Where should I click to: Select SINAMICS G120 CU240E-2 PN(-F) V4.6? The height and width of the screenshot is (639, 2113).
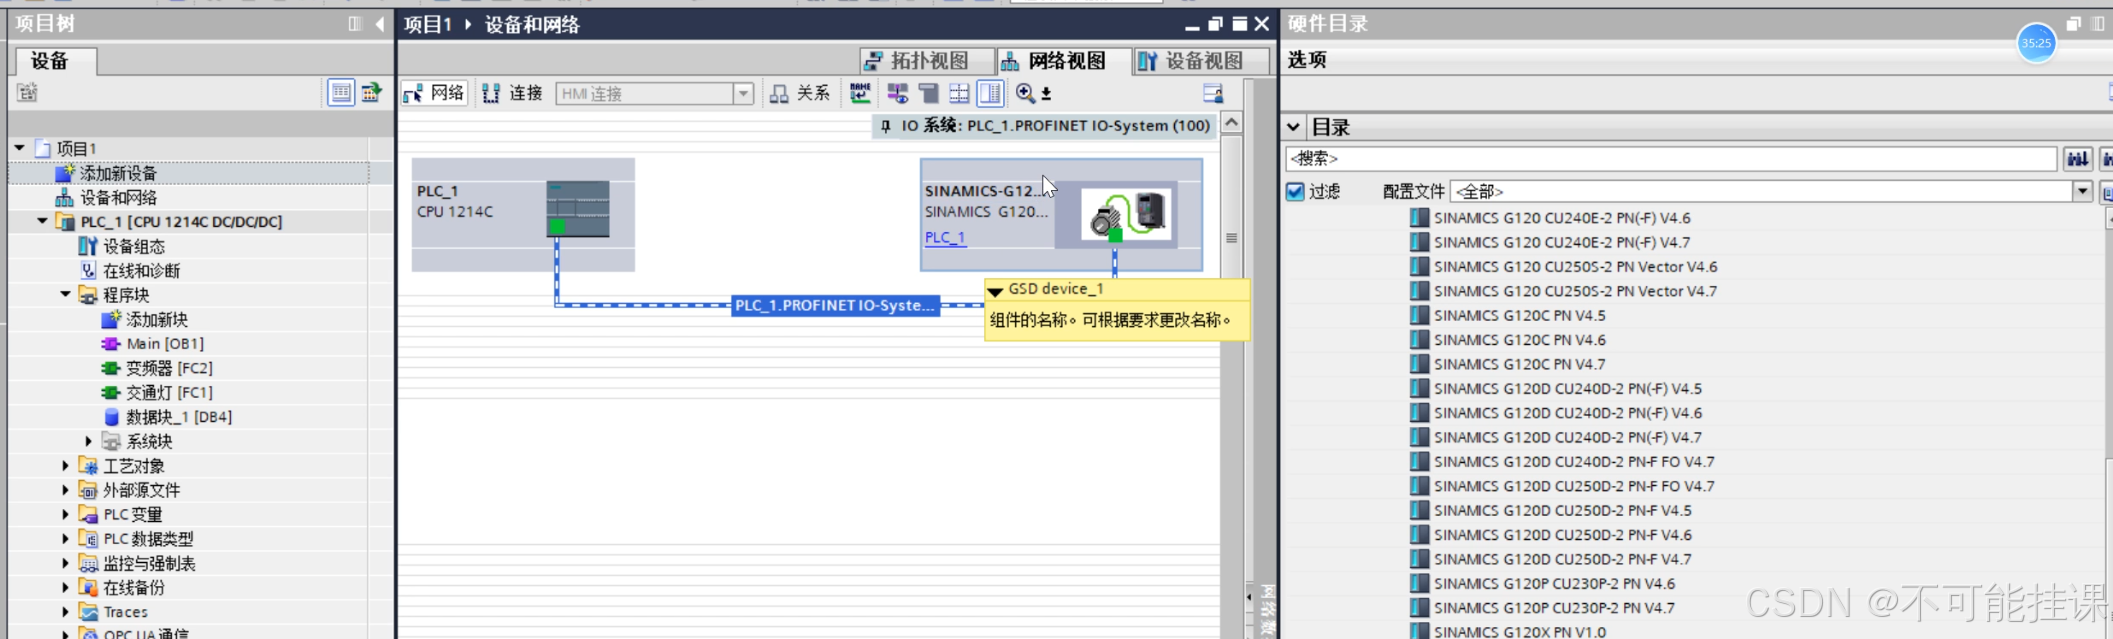point(1561,217)
